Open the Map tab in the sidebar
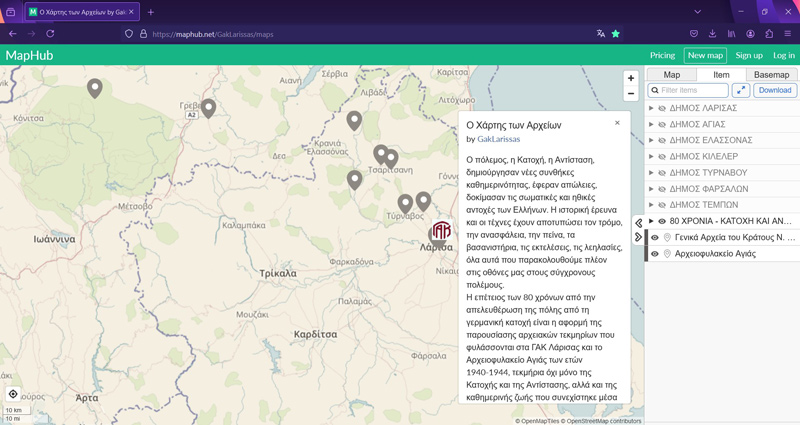This screenshot has height=425, width=800. pos(672,75)
